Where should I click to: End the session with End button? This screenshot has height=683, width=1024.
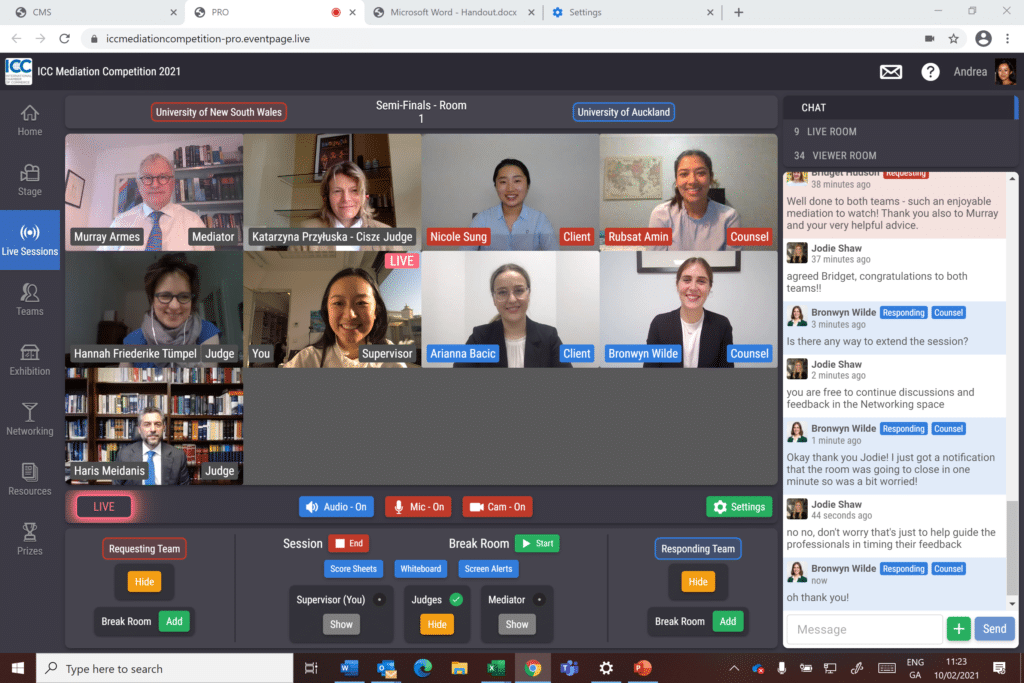[349, 544]
